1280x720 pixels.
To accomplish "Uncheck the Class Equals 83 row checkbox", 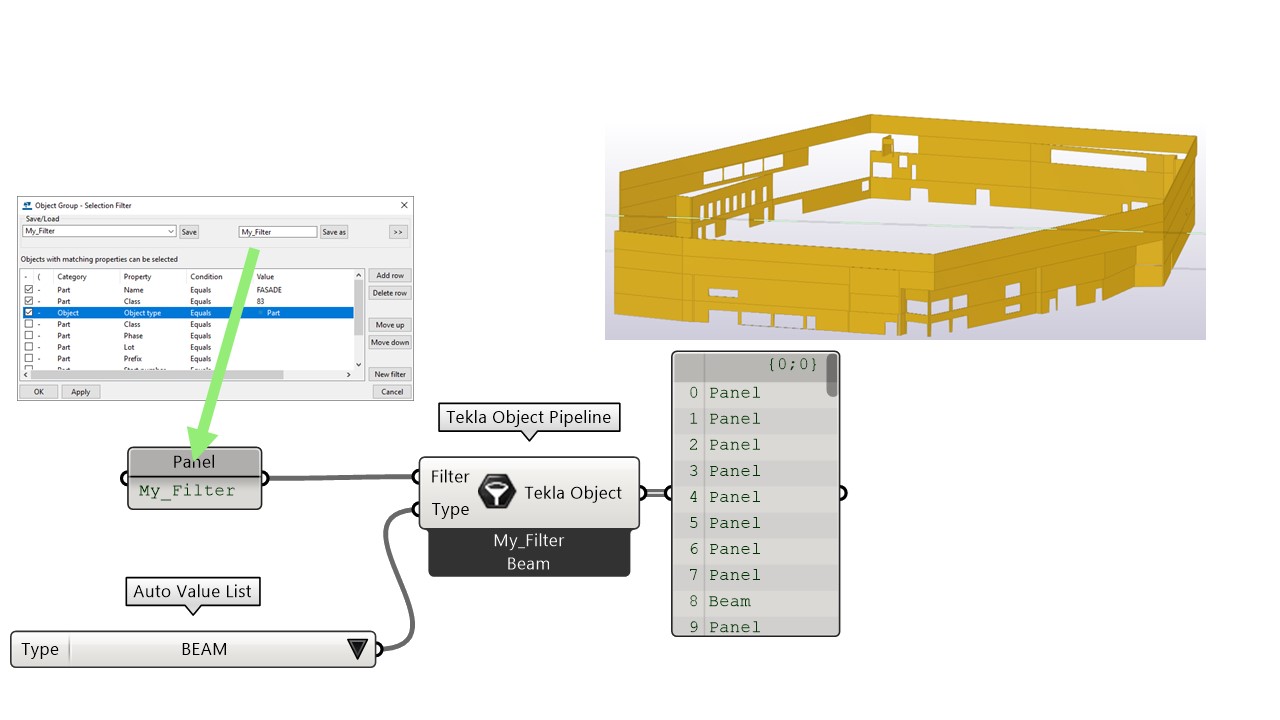I will pos(28,301).
